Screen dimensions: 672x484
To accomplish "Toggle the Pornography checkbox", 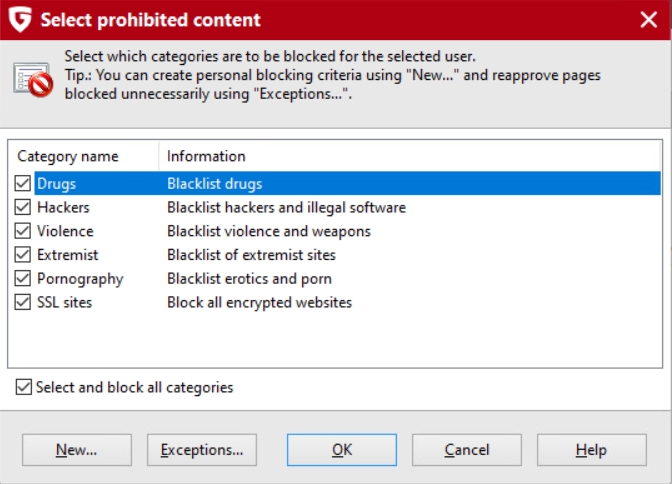I will click(x=23, y=279).
